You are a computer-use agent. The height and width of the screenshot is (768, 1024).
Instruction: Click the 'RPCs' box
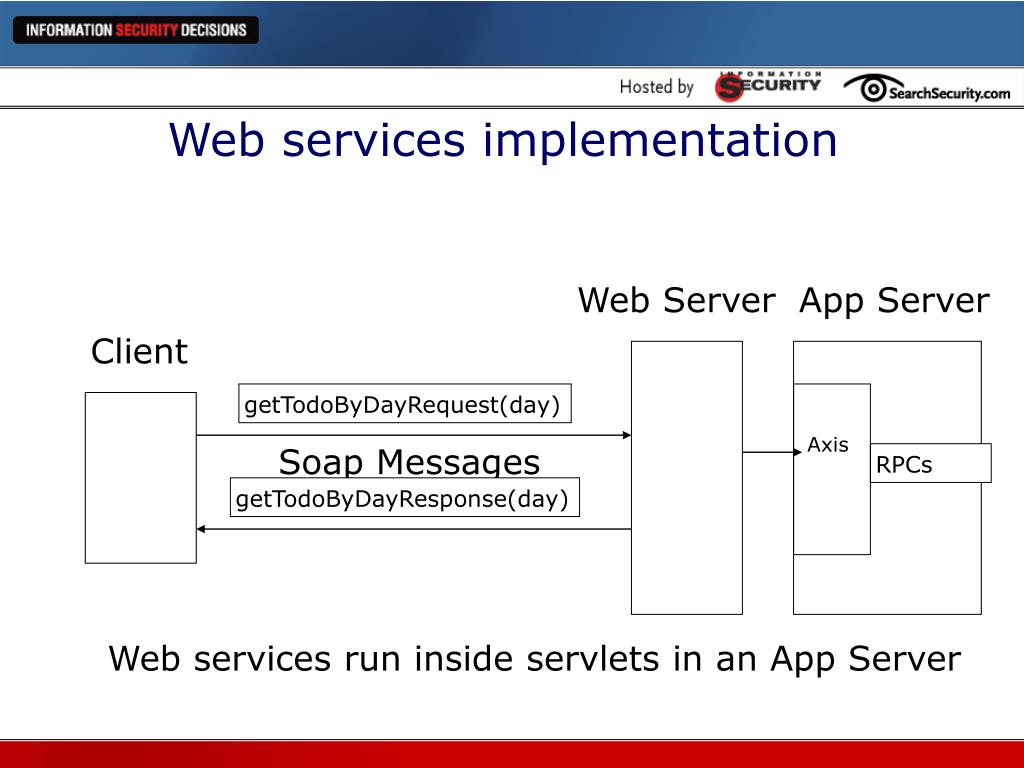point(931,464)
